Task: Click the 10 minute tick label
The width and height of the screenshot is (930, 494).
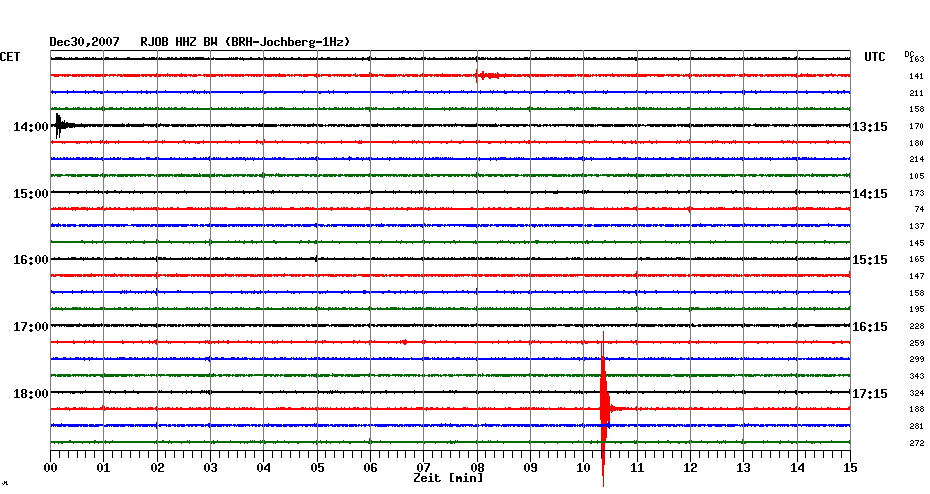Action: [584, 468]
